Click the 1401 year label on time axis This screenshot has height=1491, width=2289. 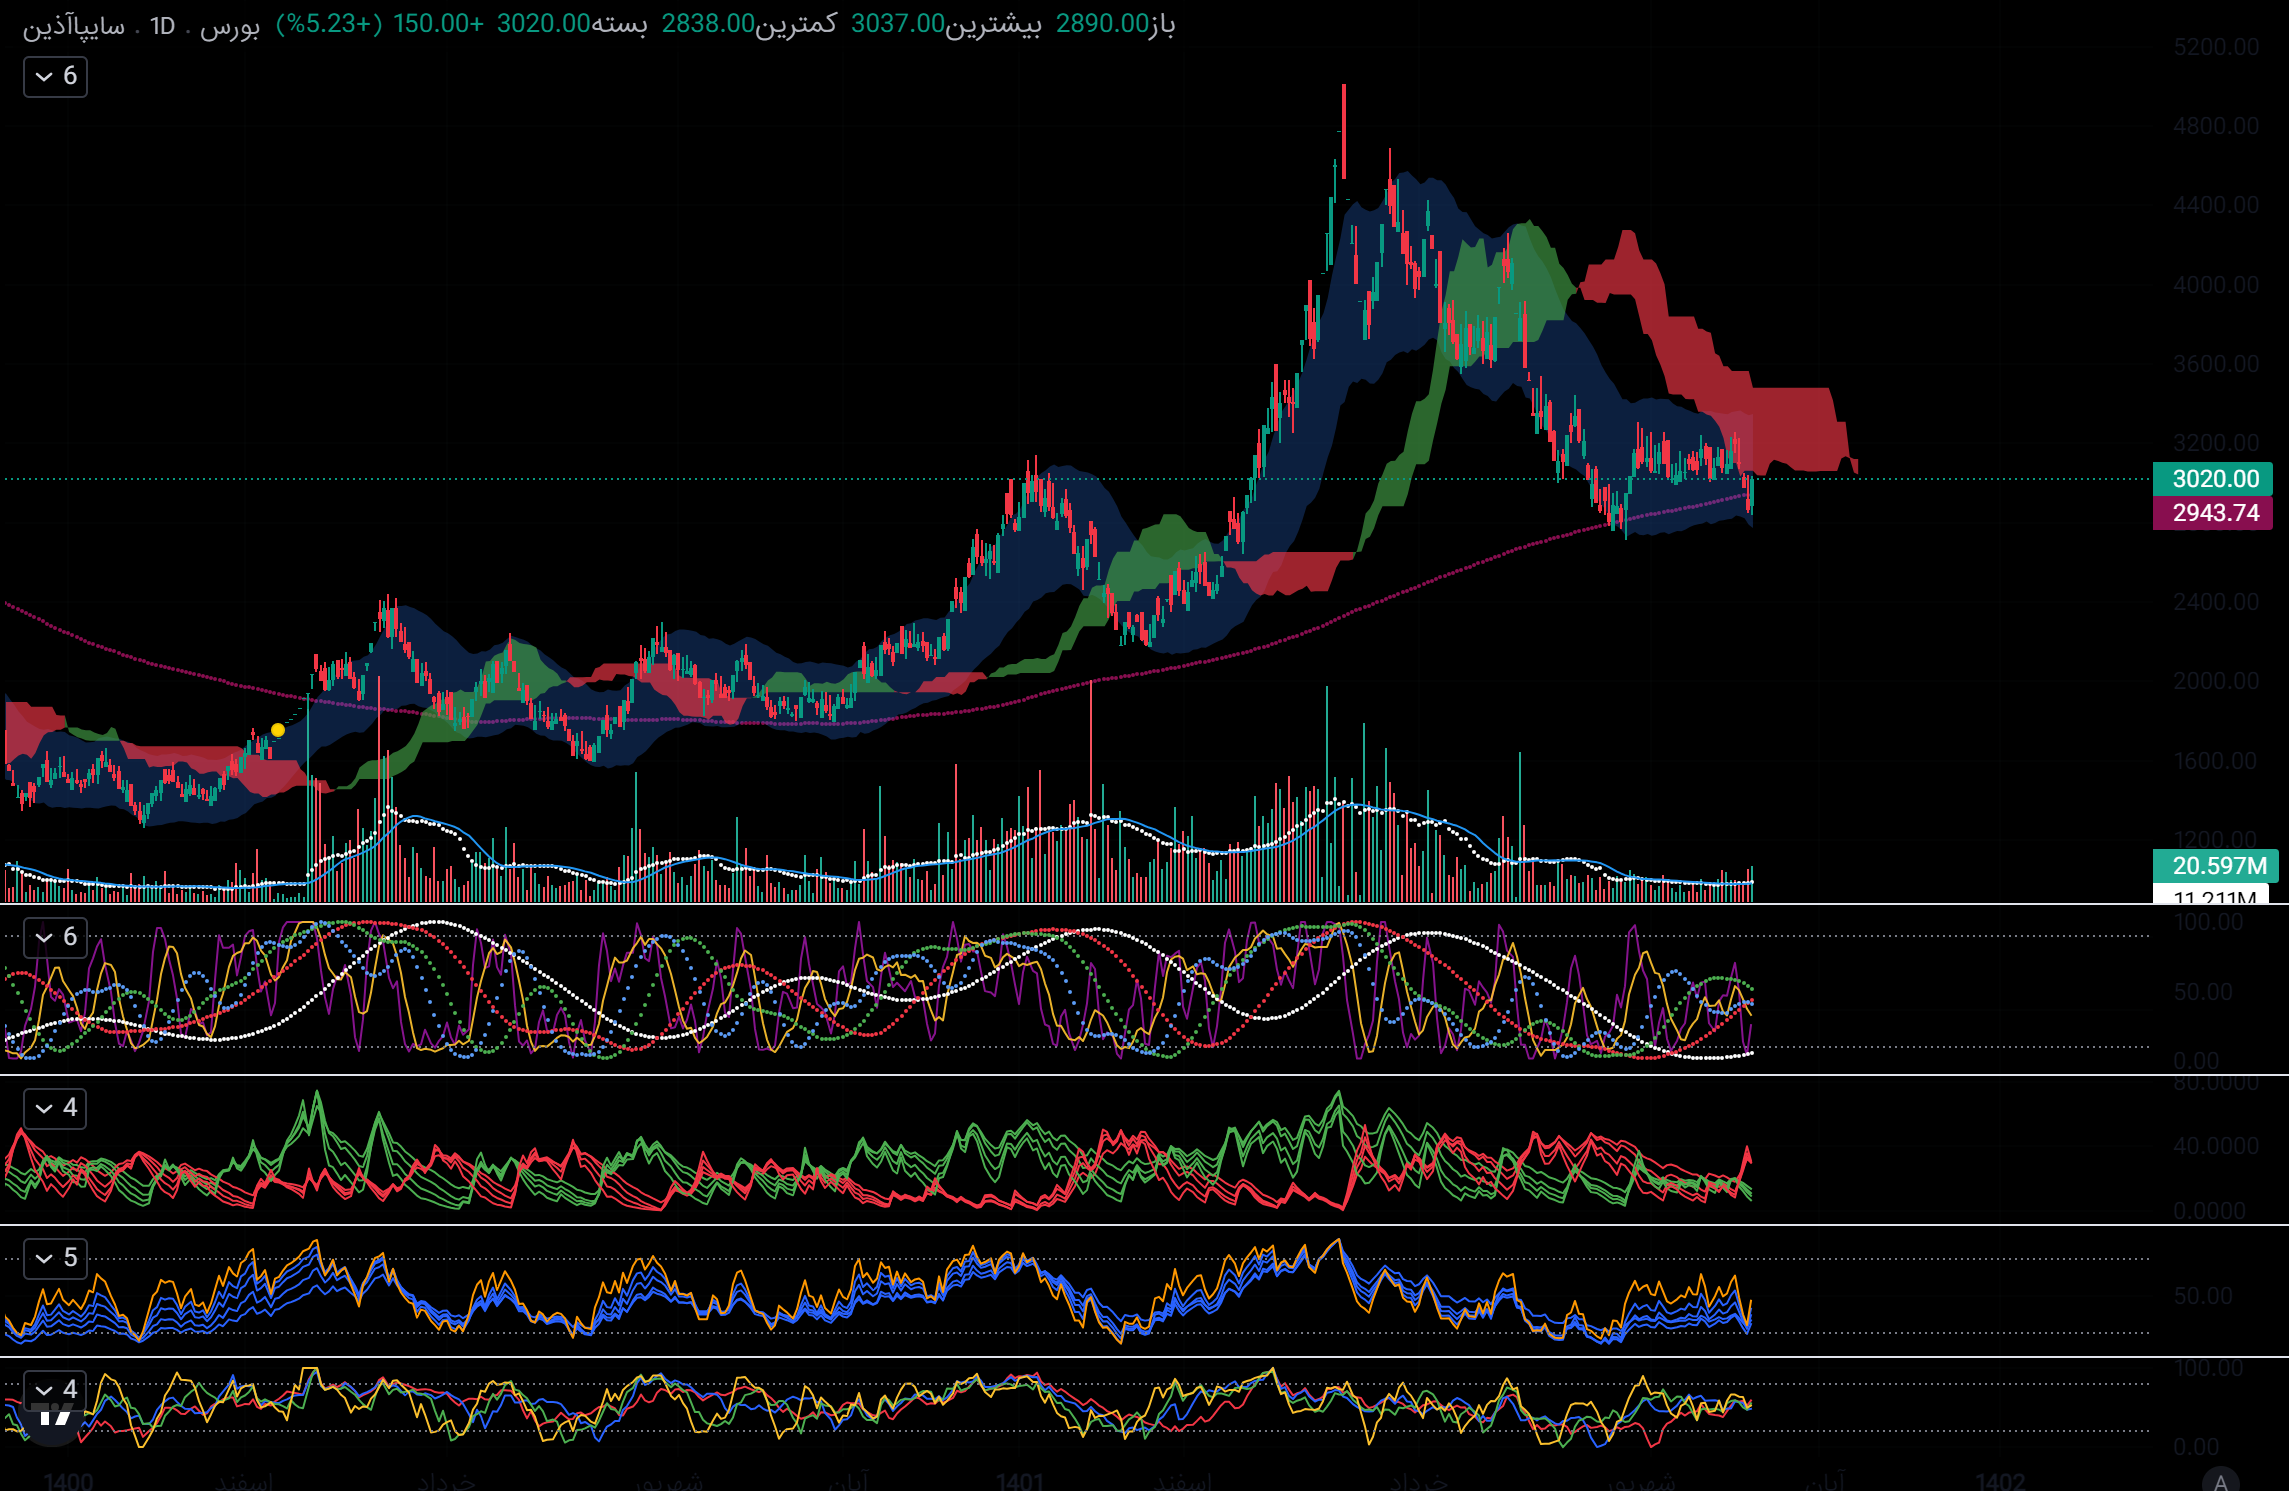(1020, 1481)
